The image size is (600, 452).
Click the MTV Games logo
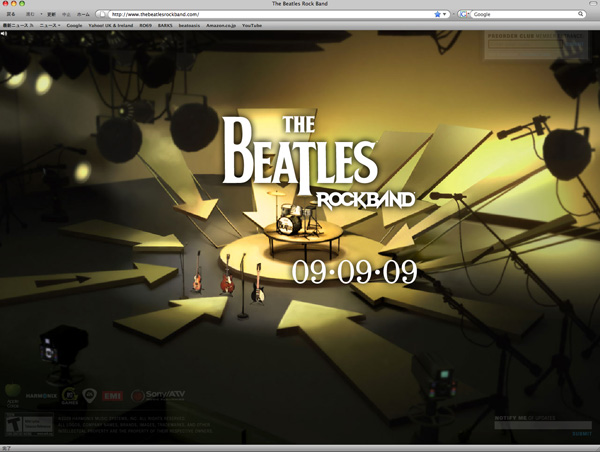pyautogui.click(x=69, y=396)
